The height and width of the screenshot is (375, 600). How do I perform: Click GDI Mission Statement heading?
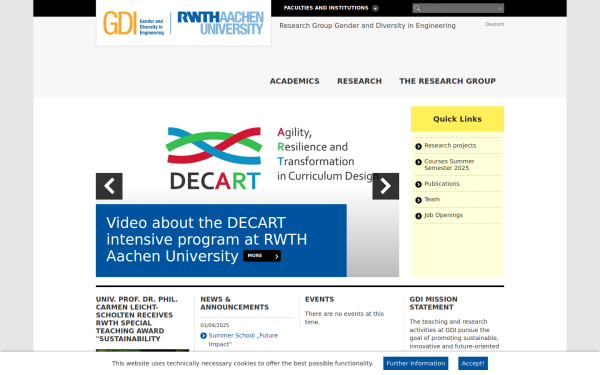(x=433, y=303)
